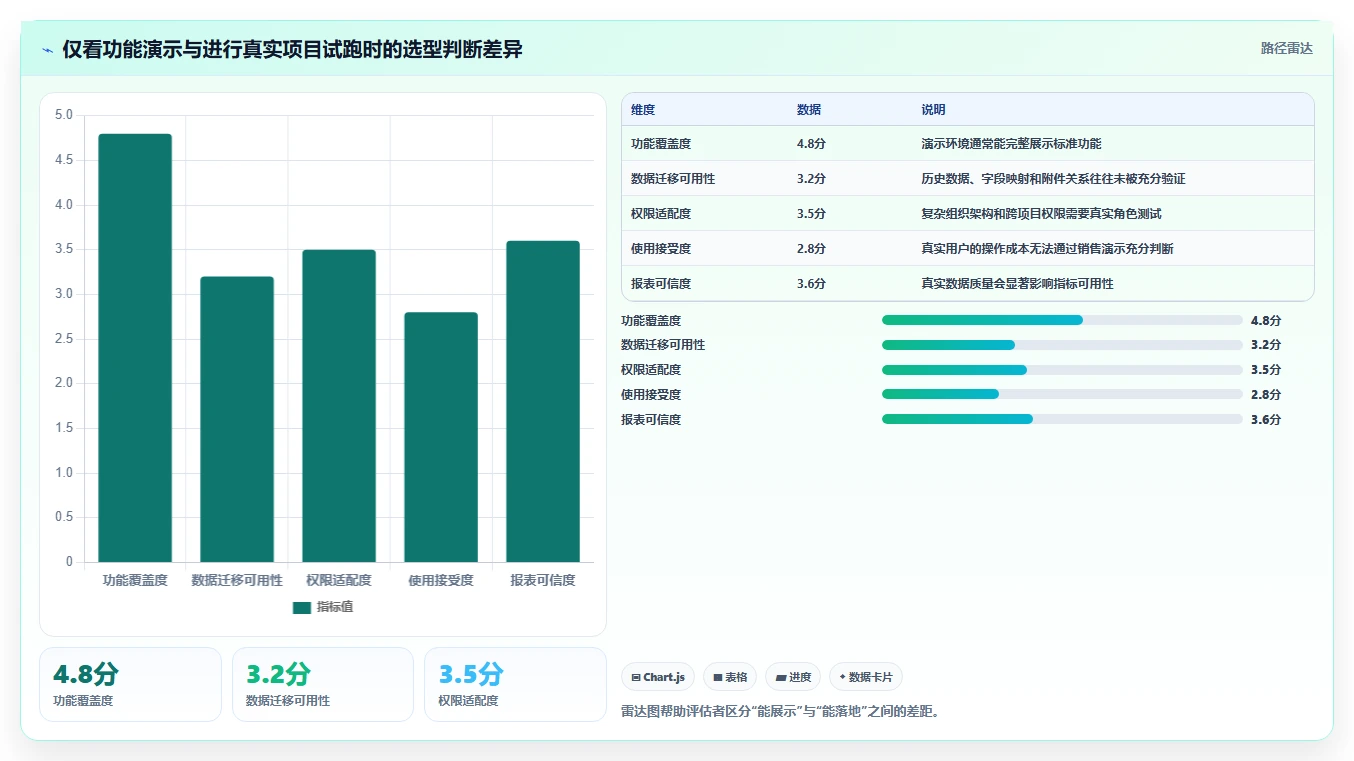
Task: Click the 功能覆盖度 progress bar
Action: pos(1062,320)
